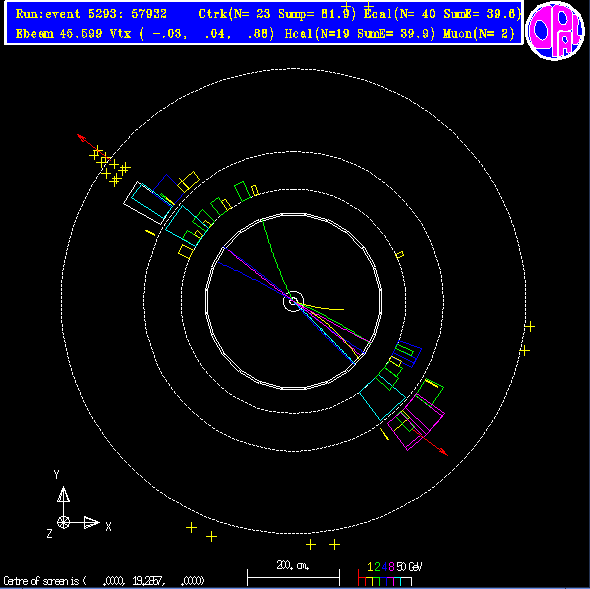Screen dimensions: 590x589
Task: Click the GeV energy color legend
Action: [390, 574]
